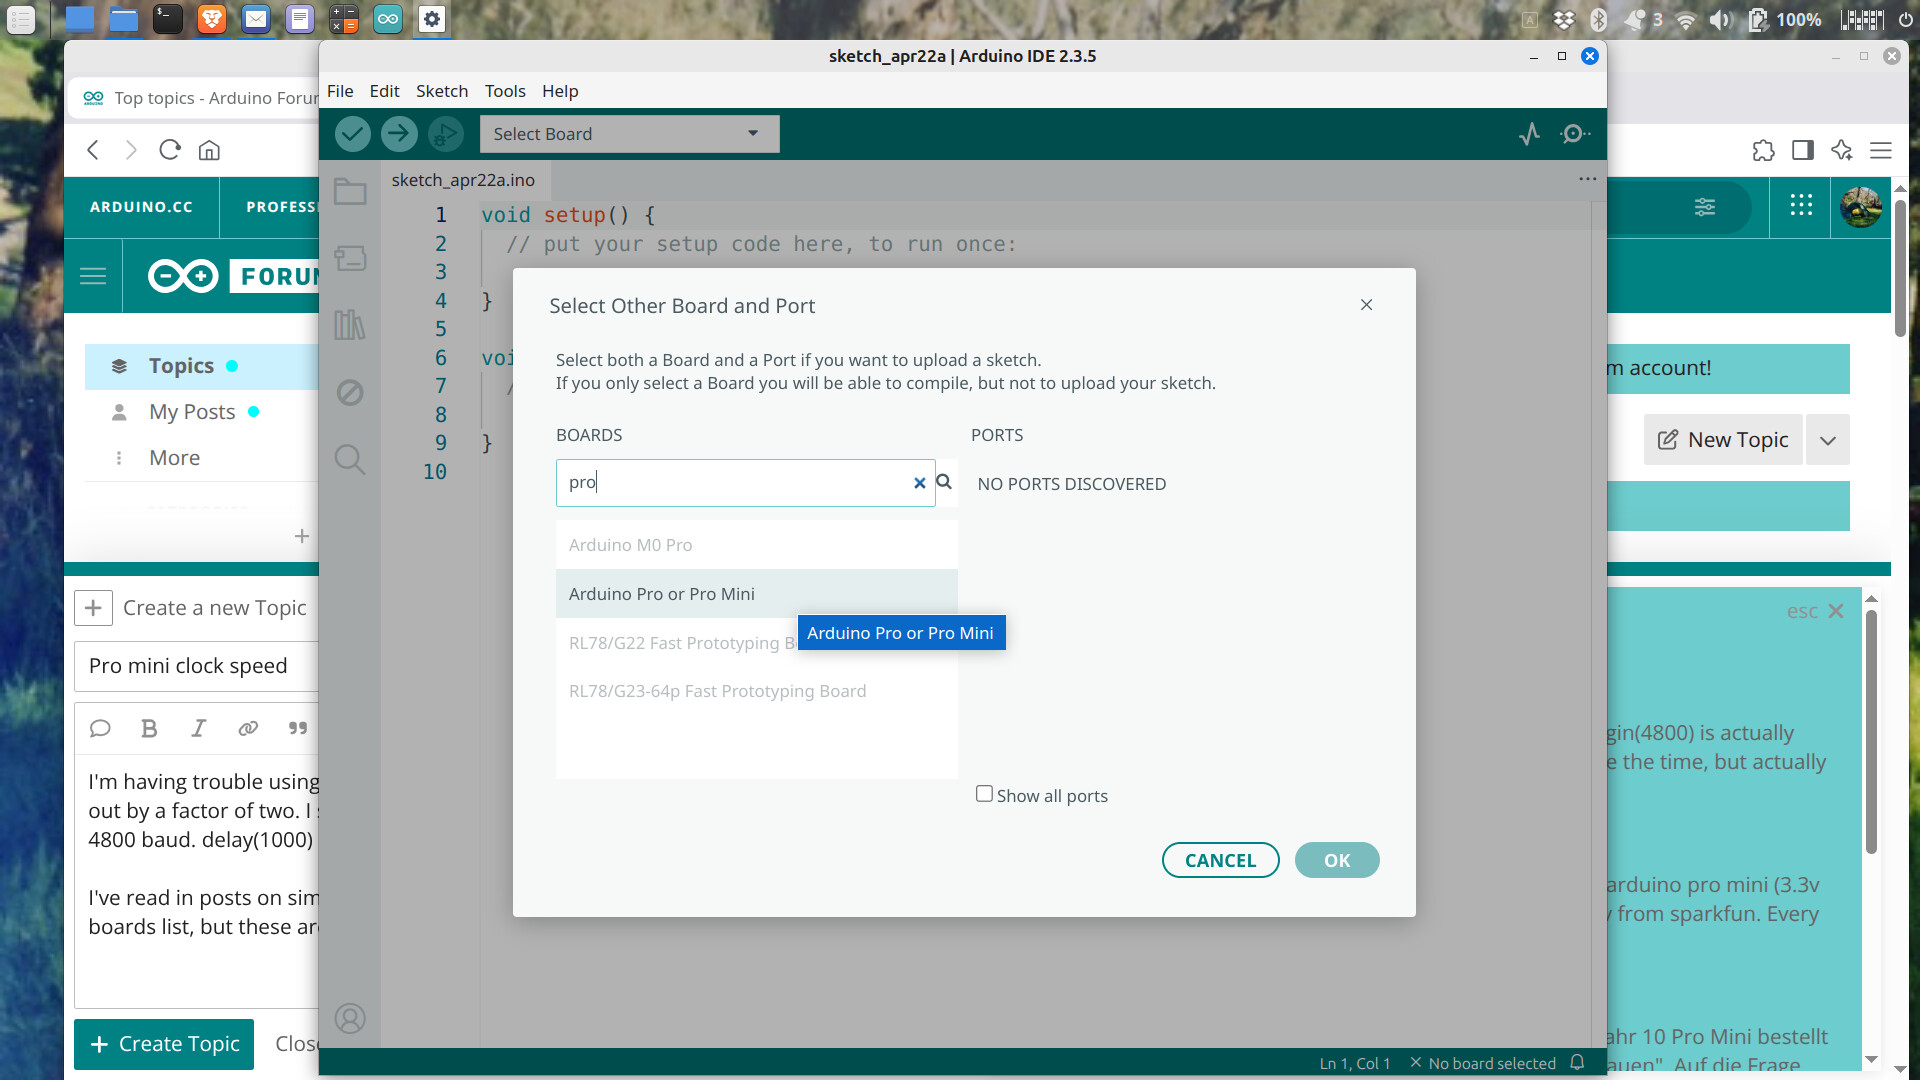Click browser back arrow in forum window
This screenshot has width=1920, height=1080.
pos(93,150)
